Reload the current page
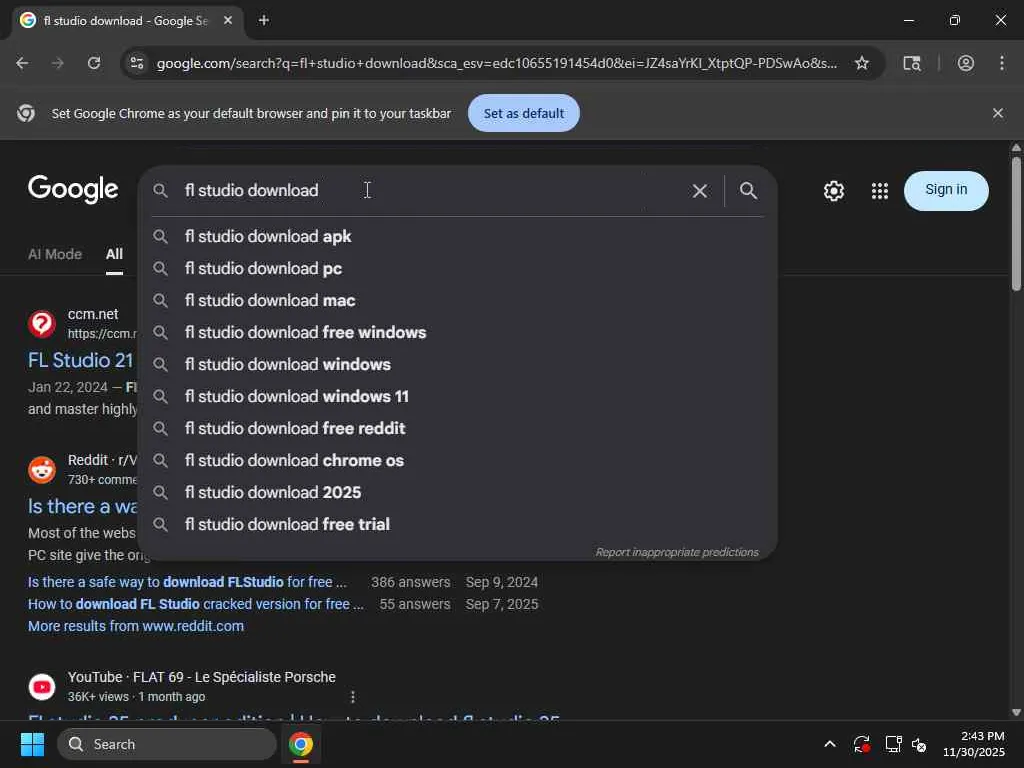Image resolution: width=1024 pixels, height=768 pixels. 94,63
